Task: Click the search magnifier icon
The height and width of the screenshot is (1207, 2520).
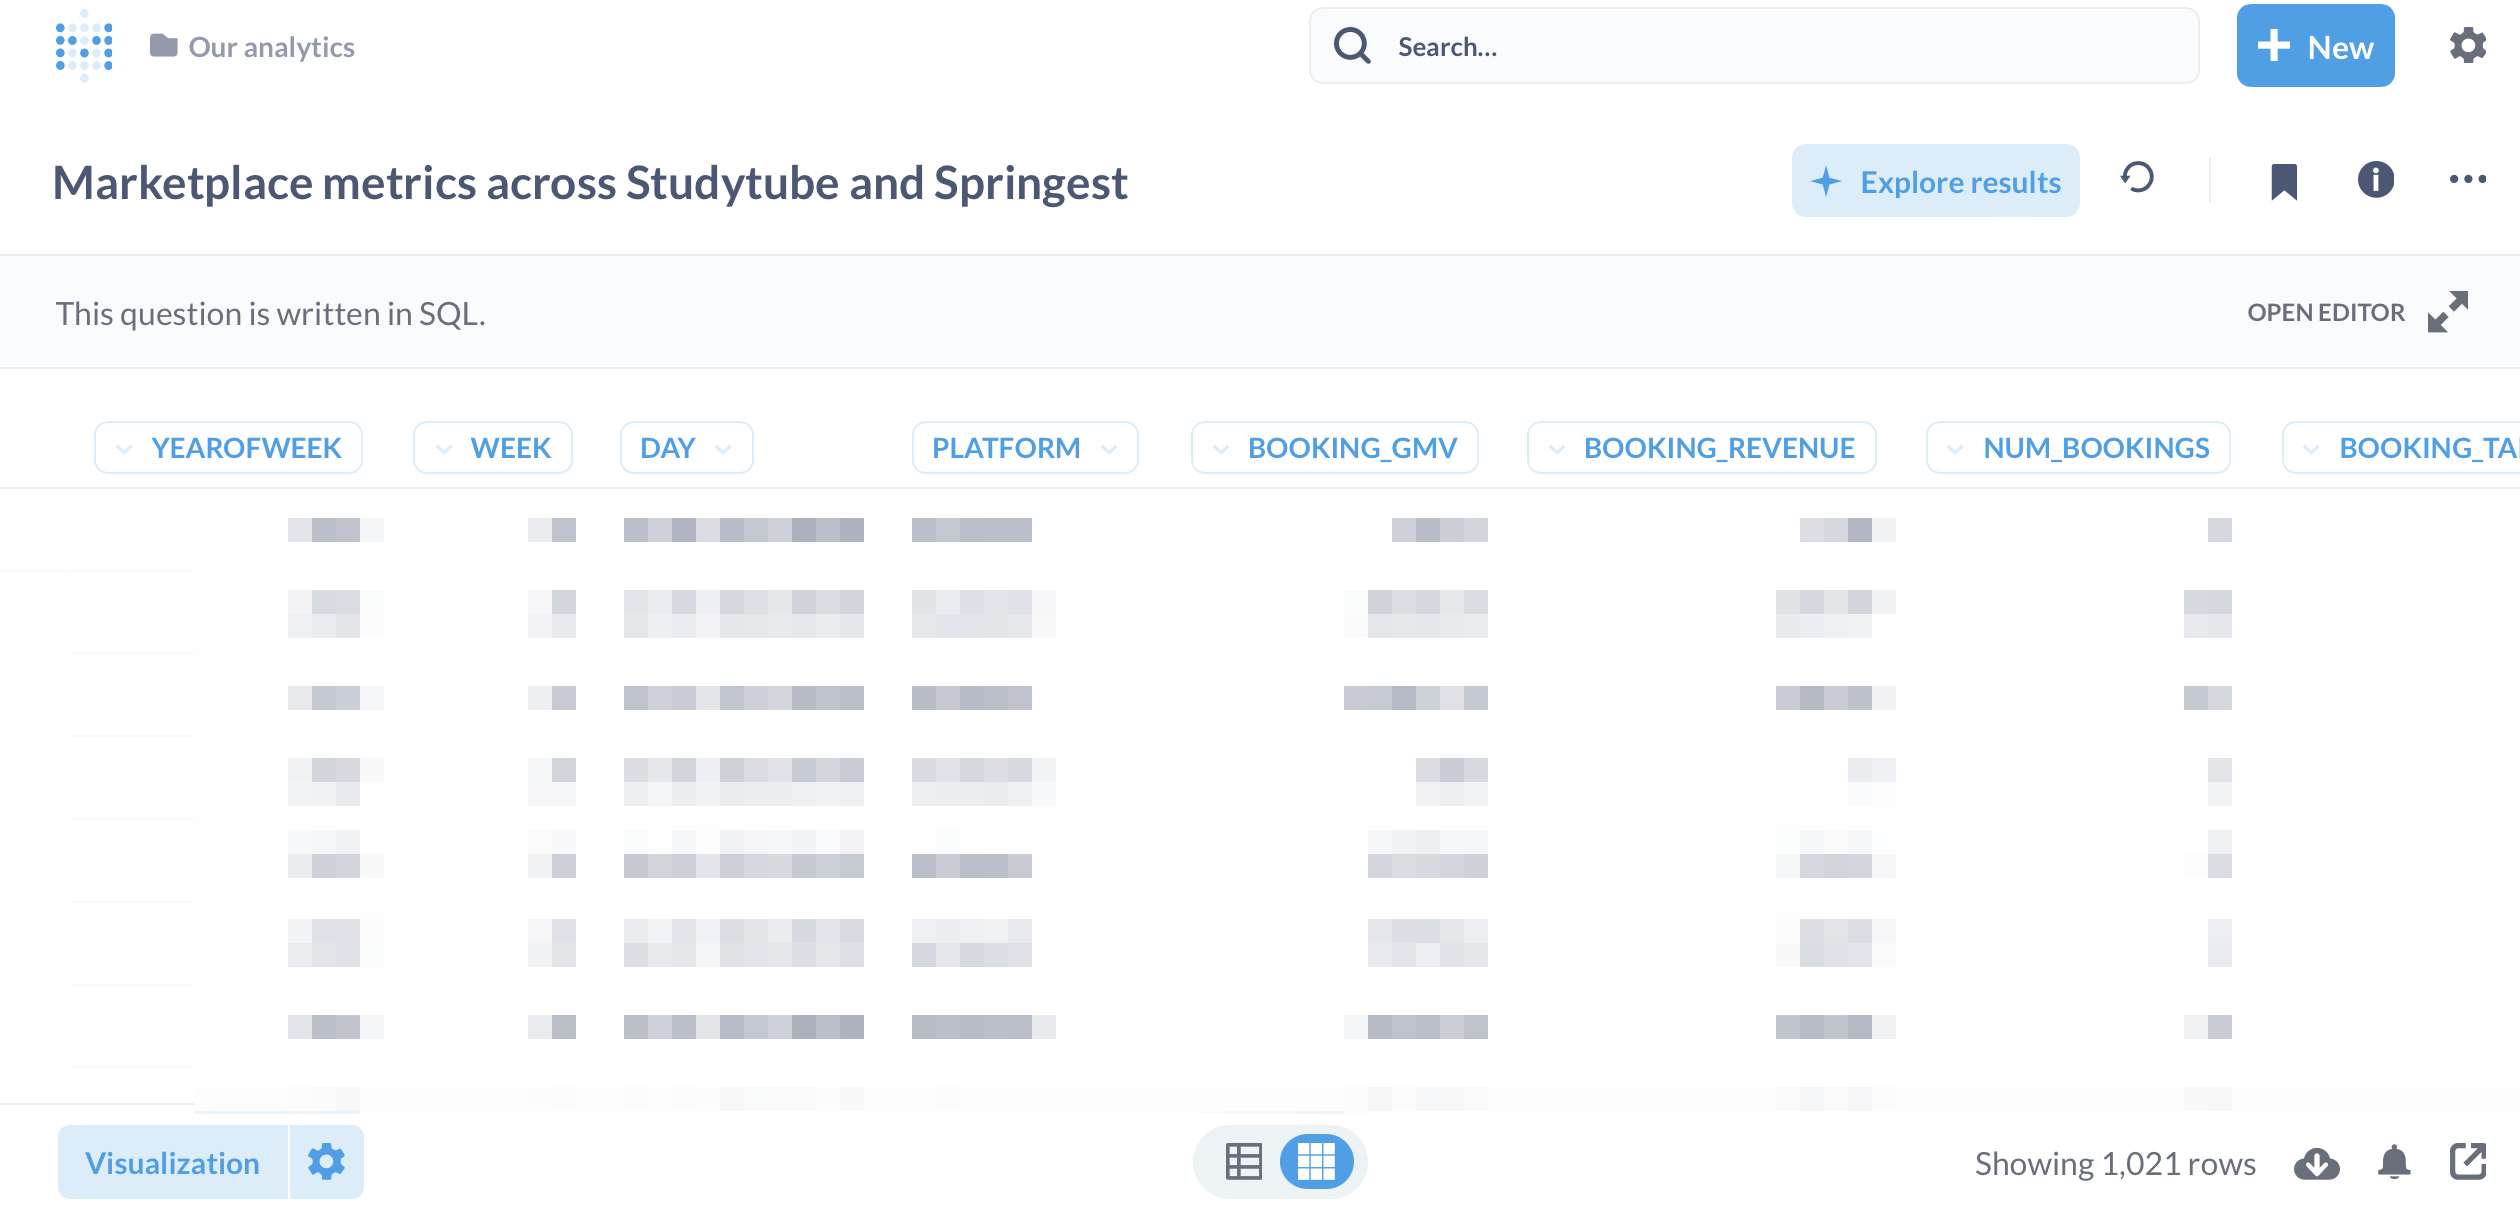Action: pos(1352,46)
